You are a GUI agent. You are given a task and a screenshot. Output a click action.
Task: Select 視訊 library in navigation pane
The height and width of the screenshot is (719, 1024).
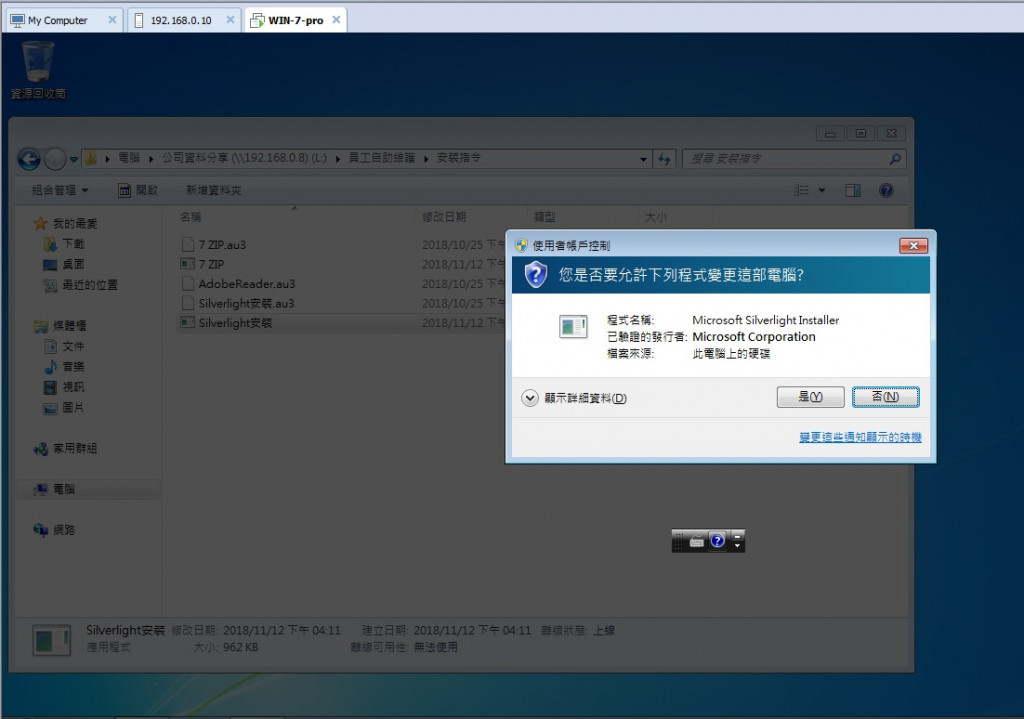click(63, 387)
